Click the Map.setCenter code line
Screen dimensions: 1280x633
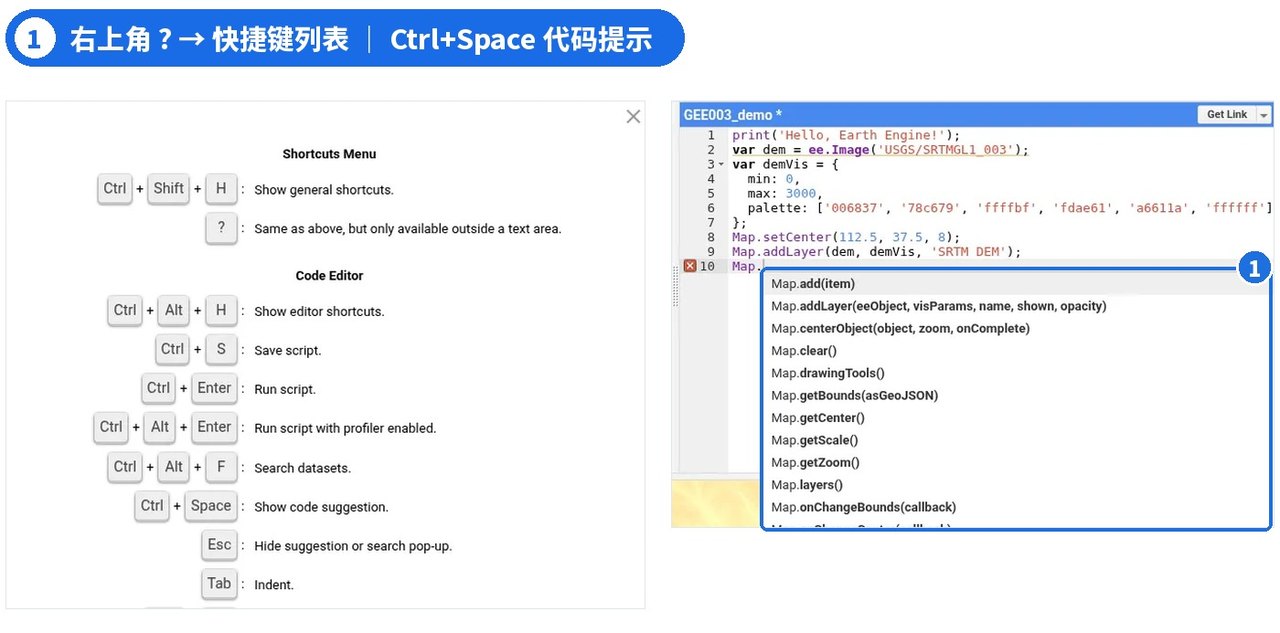coord(846,237)
